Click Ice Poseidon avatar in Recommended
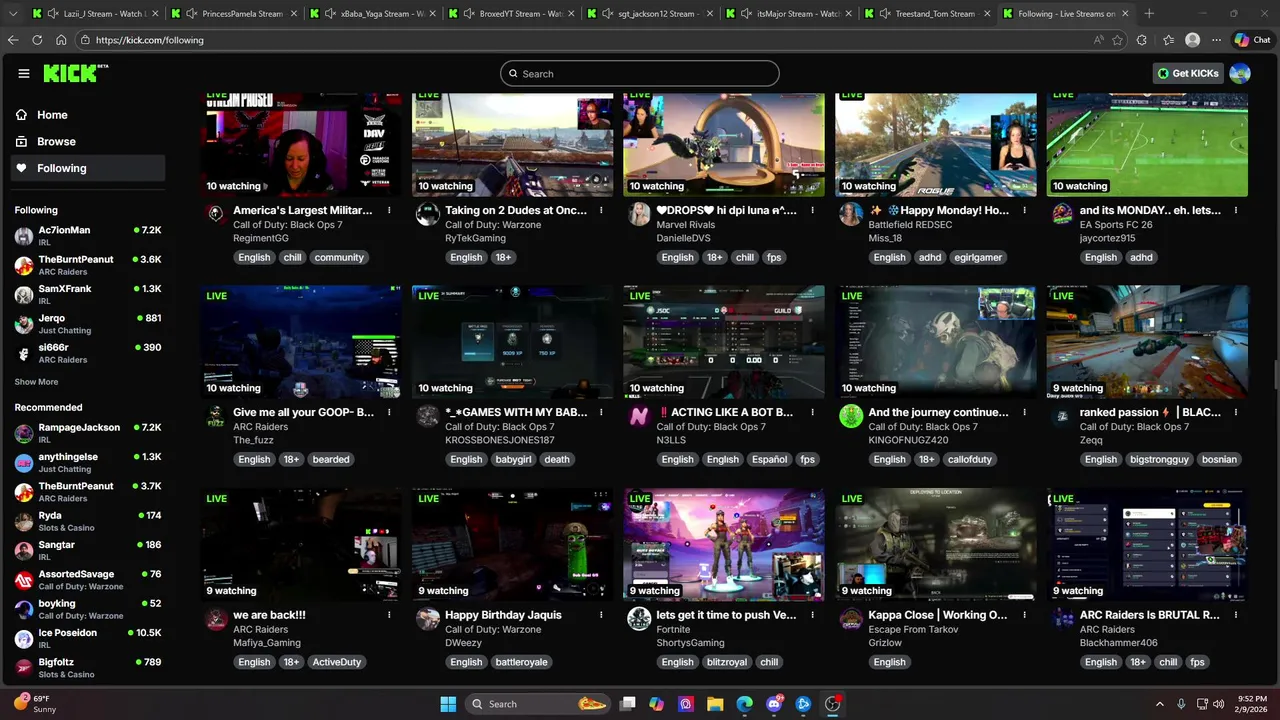1280x720 pixels. pyautogui.click(x=24, y=639)
